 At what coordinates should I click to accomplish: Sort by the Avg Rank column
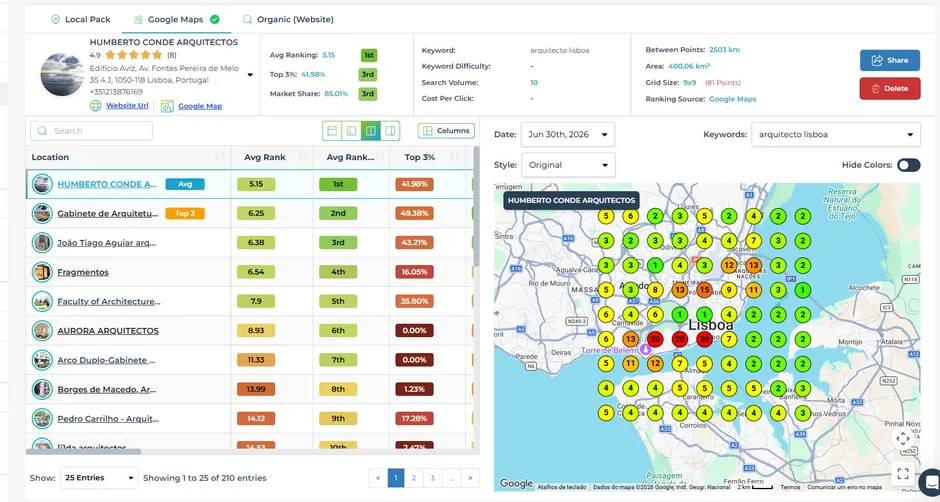[272, 157]
